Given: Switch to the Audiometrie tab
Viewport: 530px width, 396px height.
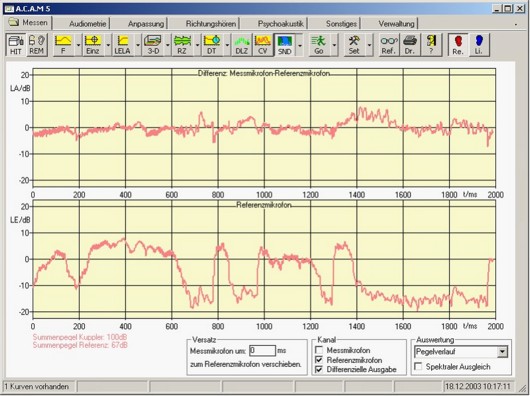Looking at the screenshot, I should [88, 24].
